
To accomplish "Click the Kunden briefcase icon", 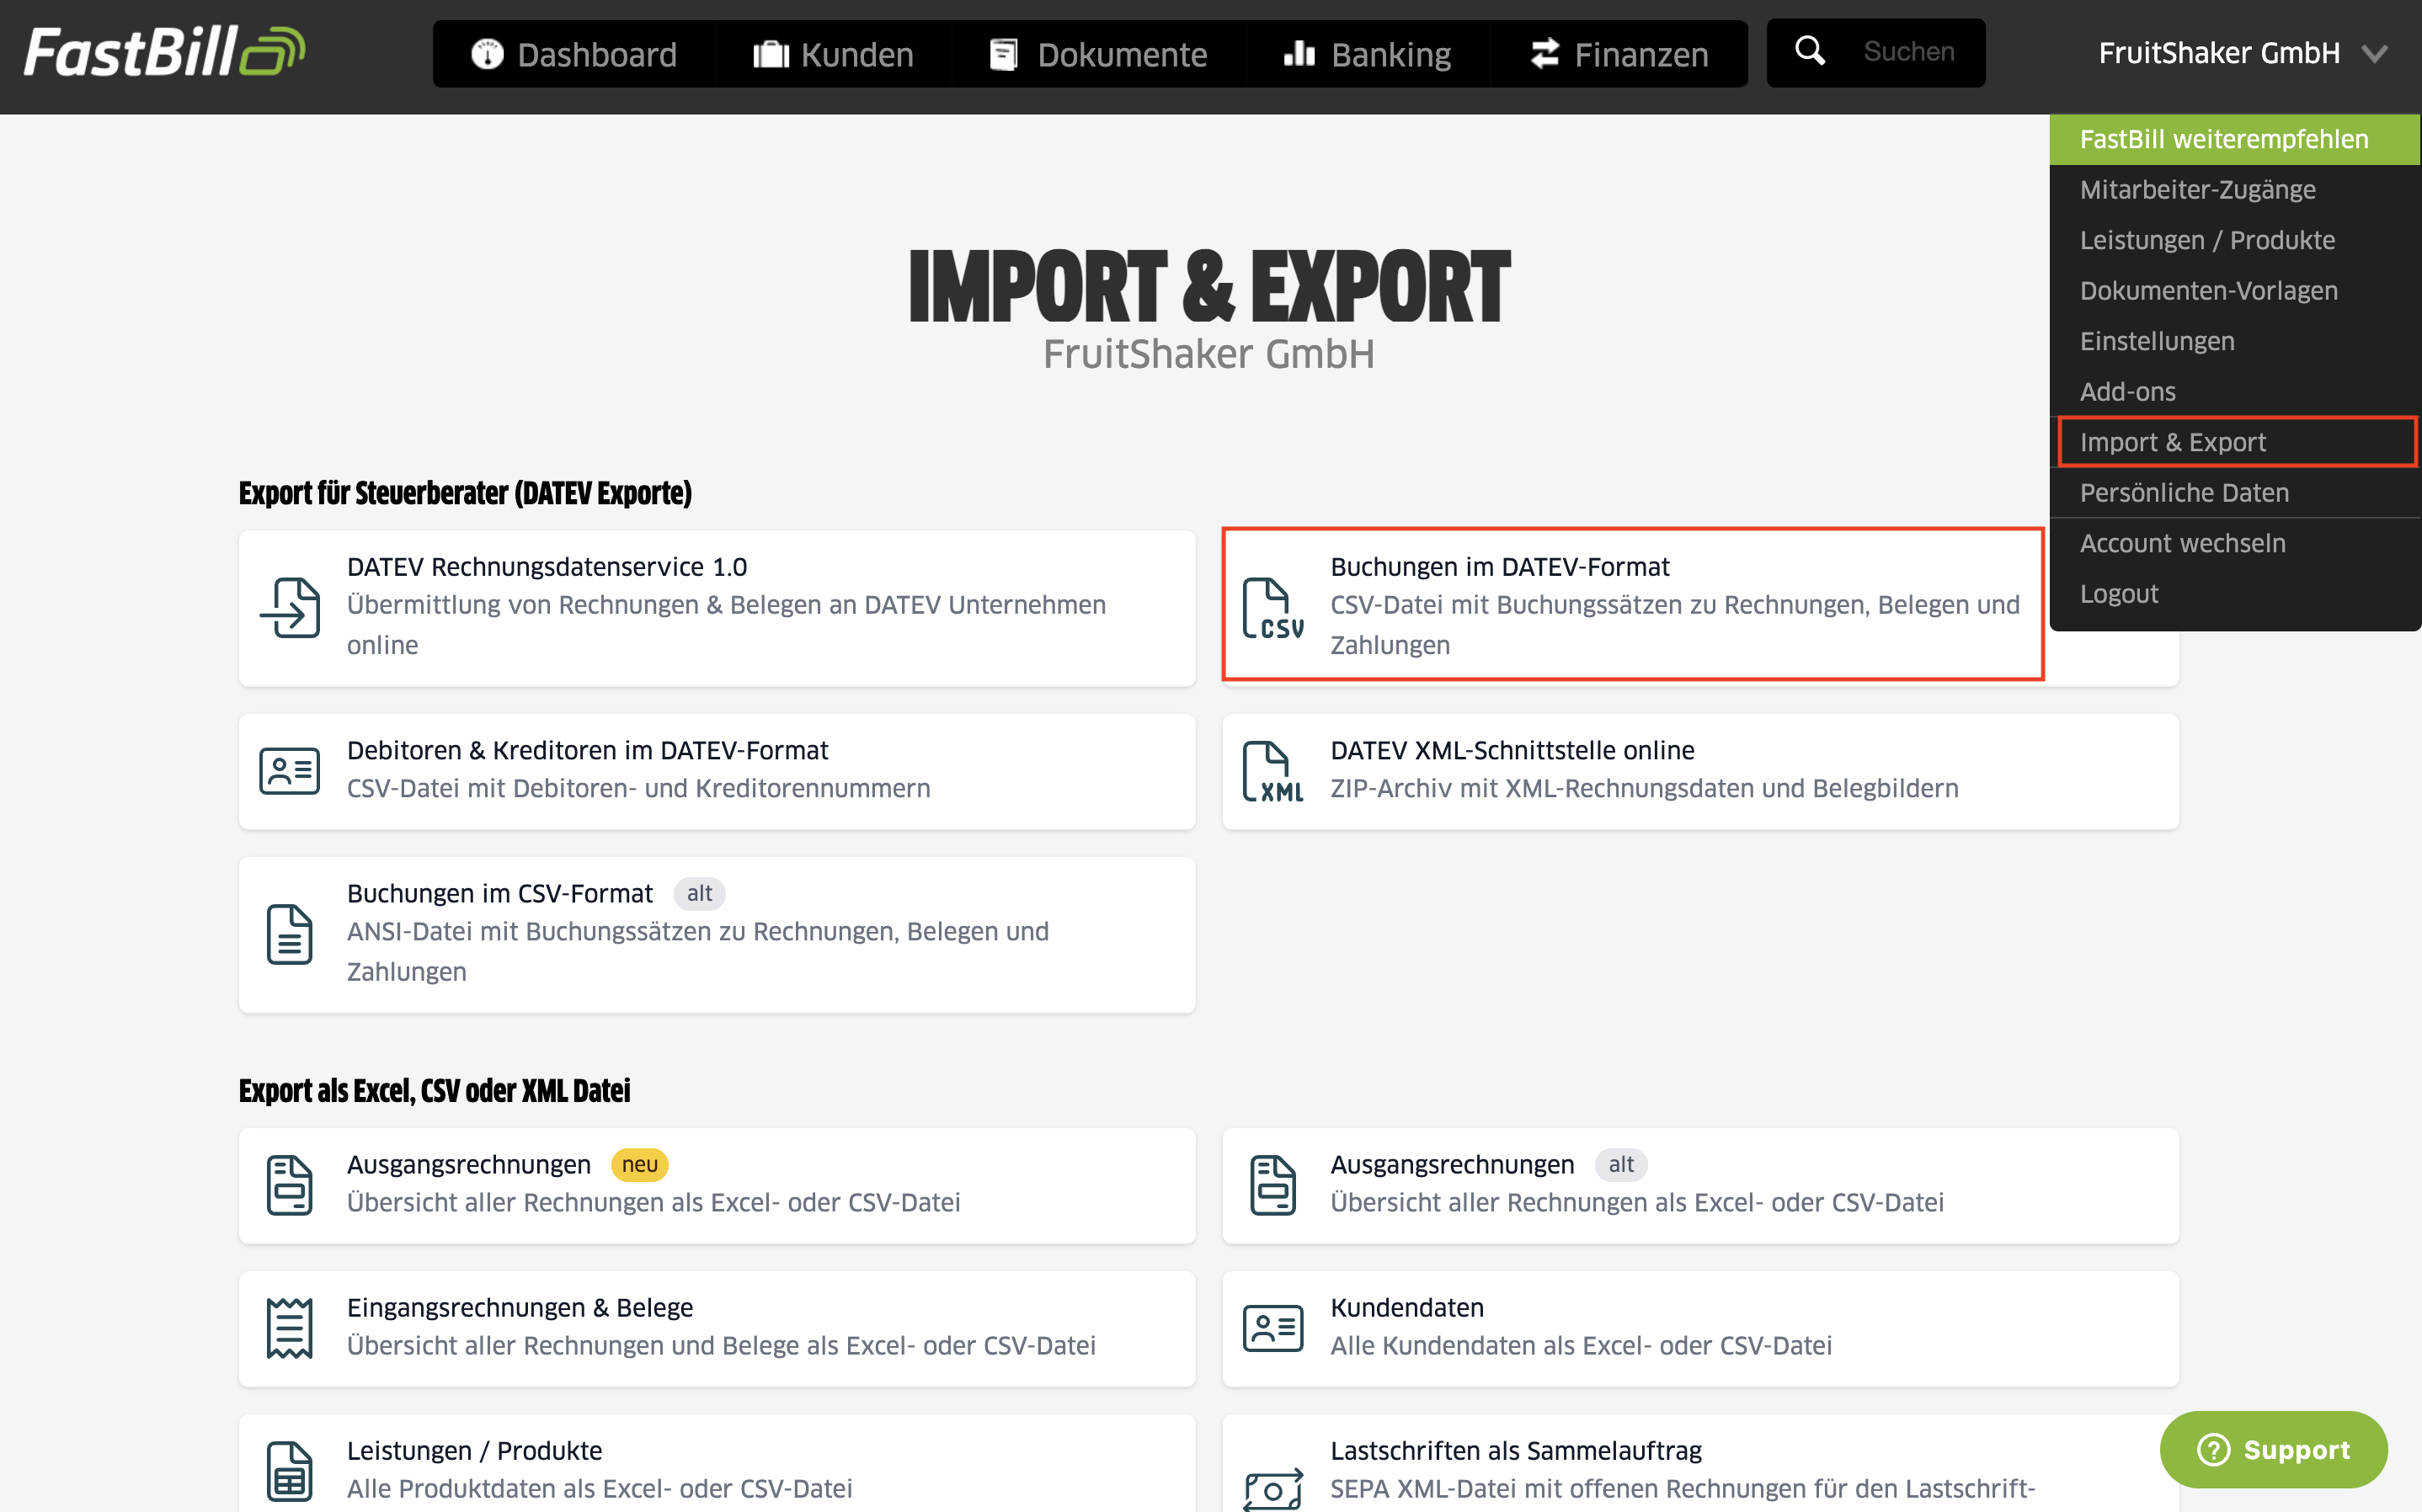I will click(771, 54).
